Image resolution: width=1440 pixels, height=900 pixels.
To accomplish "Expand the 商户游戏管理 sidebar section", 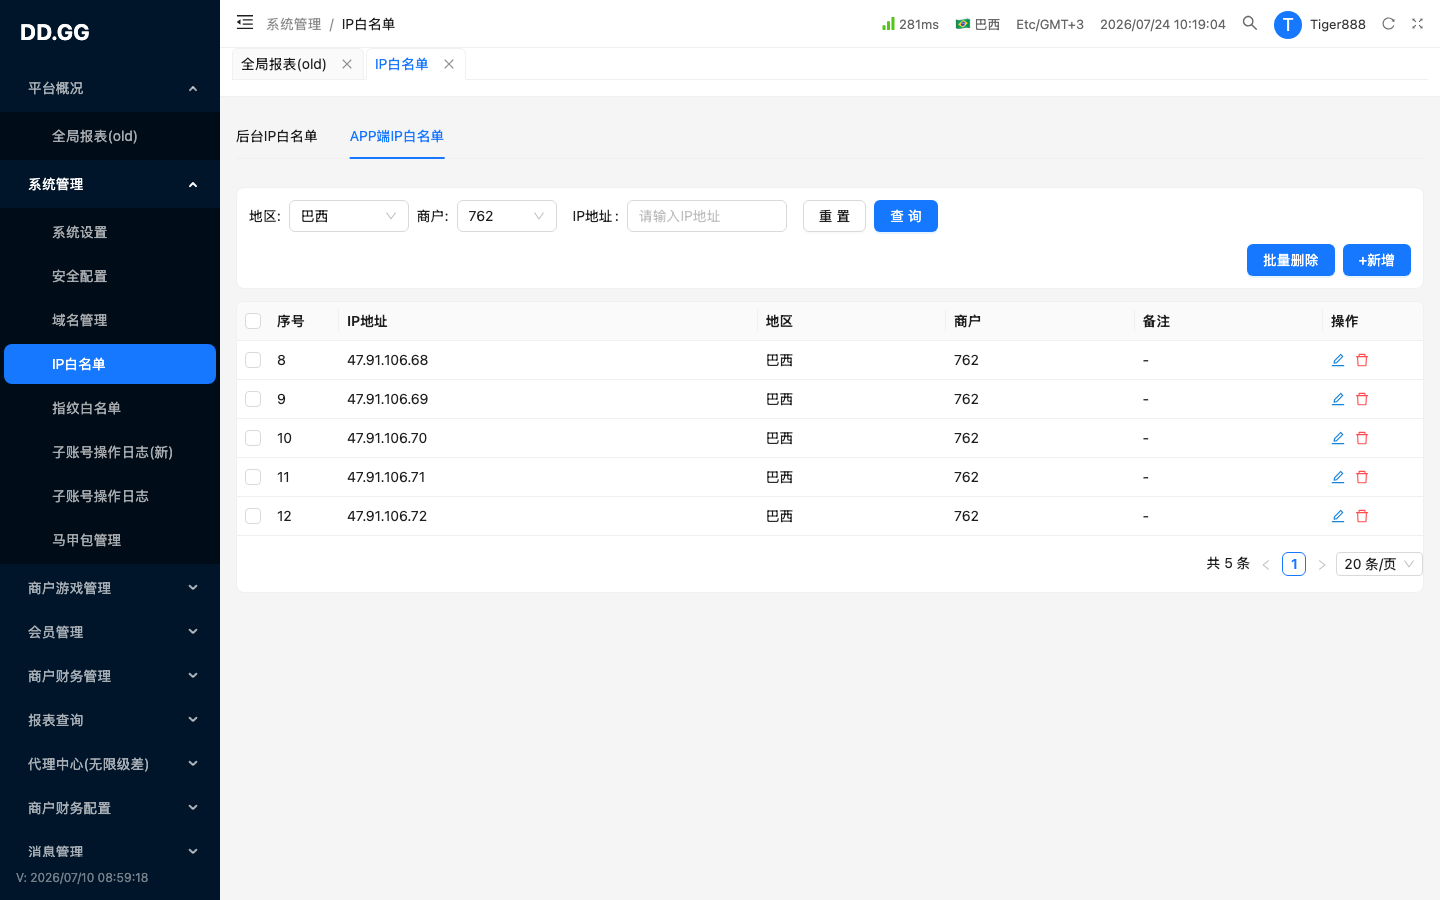I will click(x=110, y=588).
